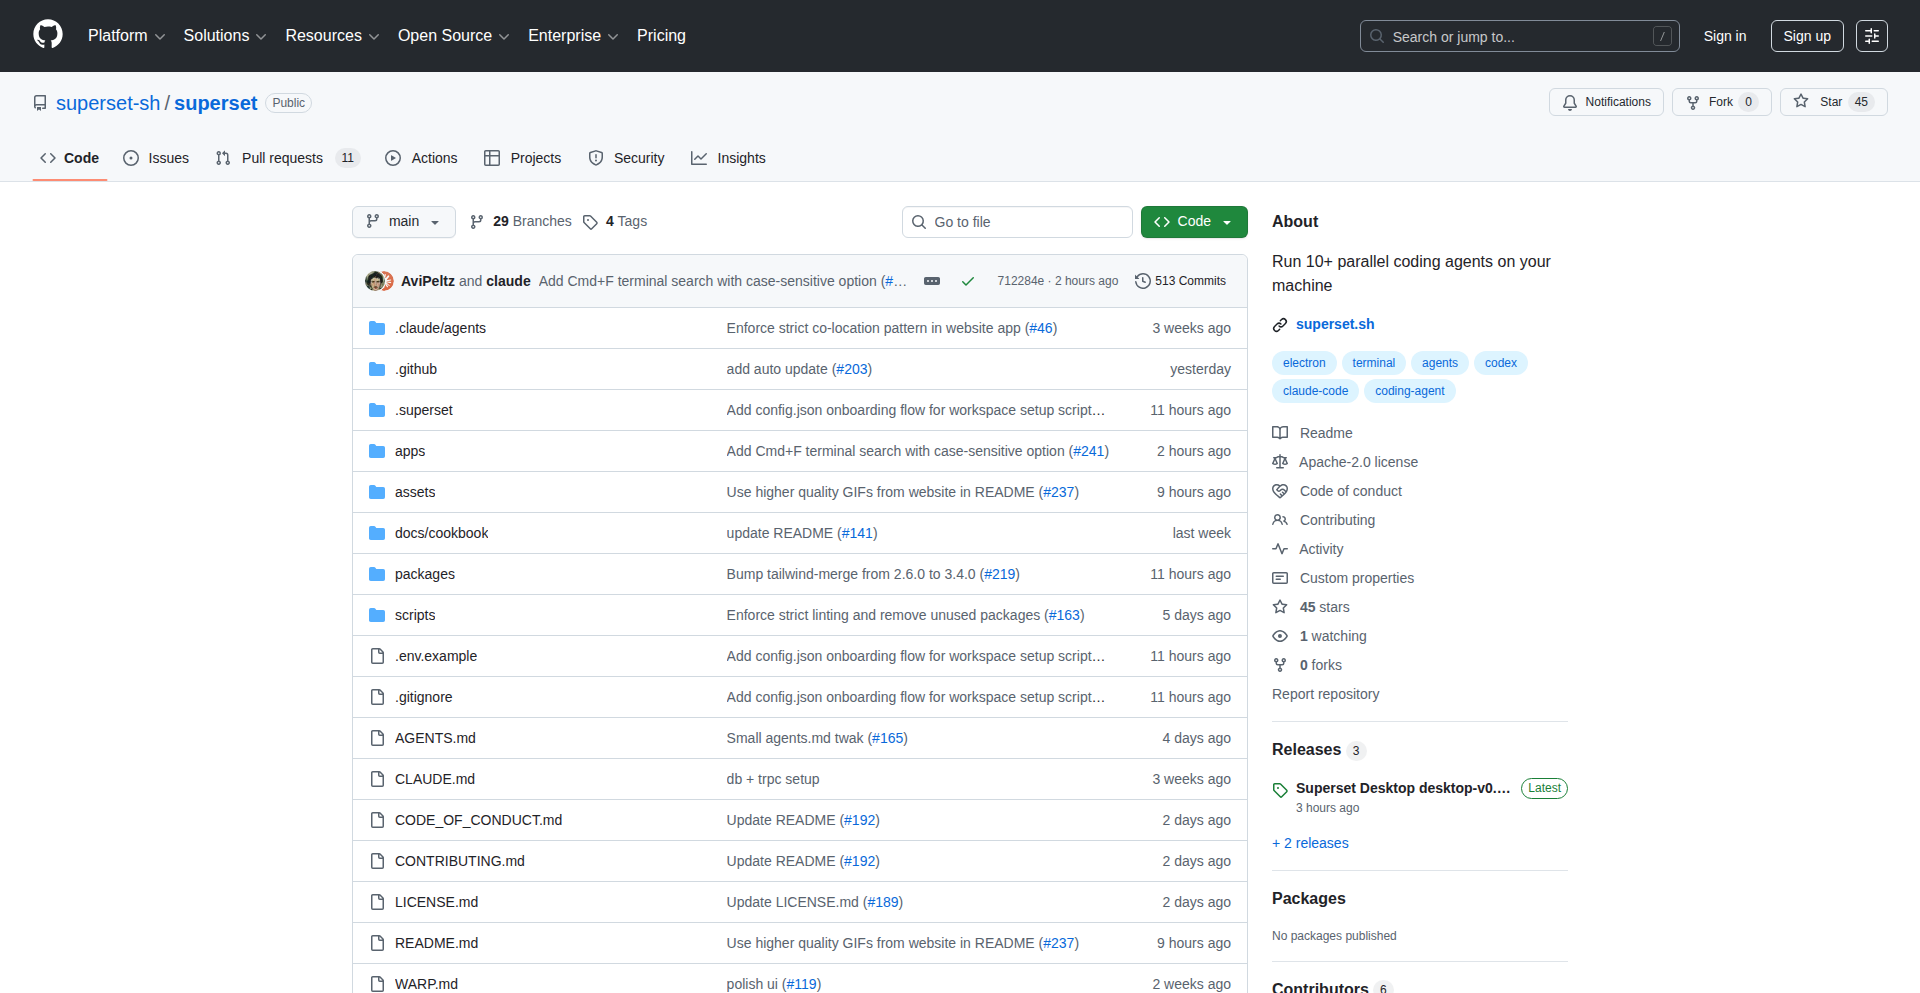Image resolution: width=1920 pixels, height=993 pixels.
Task: Open Code of conduct icon
Action: [x=1280, y=490]
